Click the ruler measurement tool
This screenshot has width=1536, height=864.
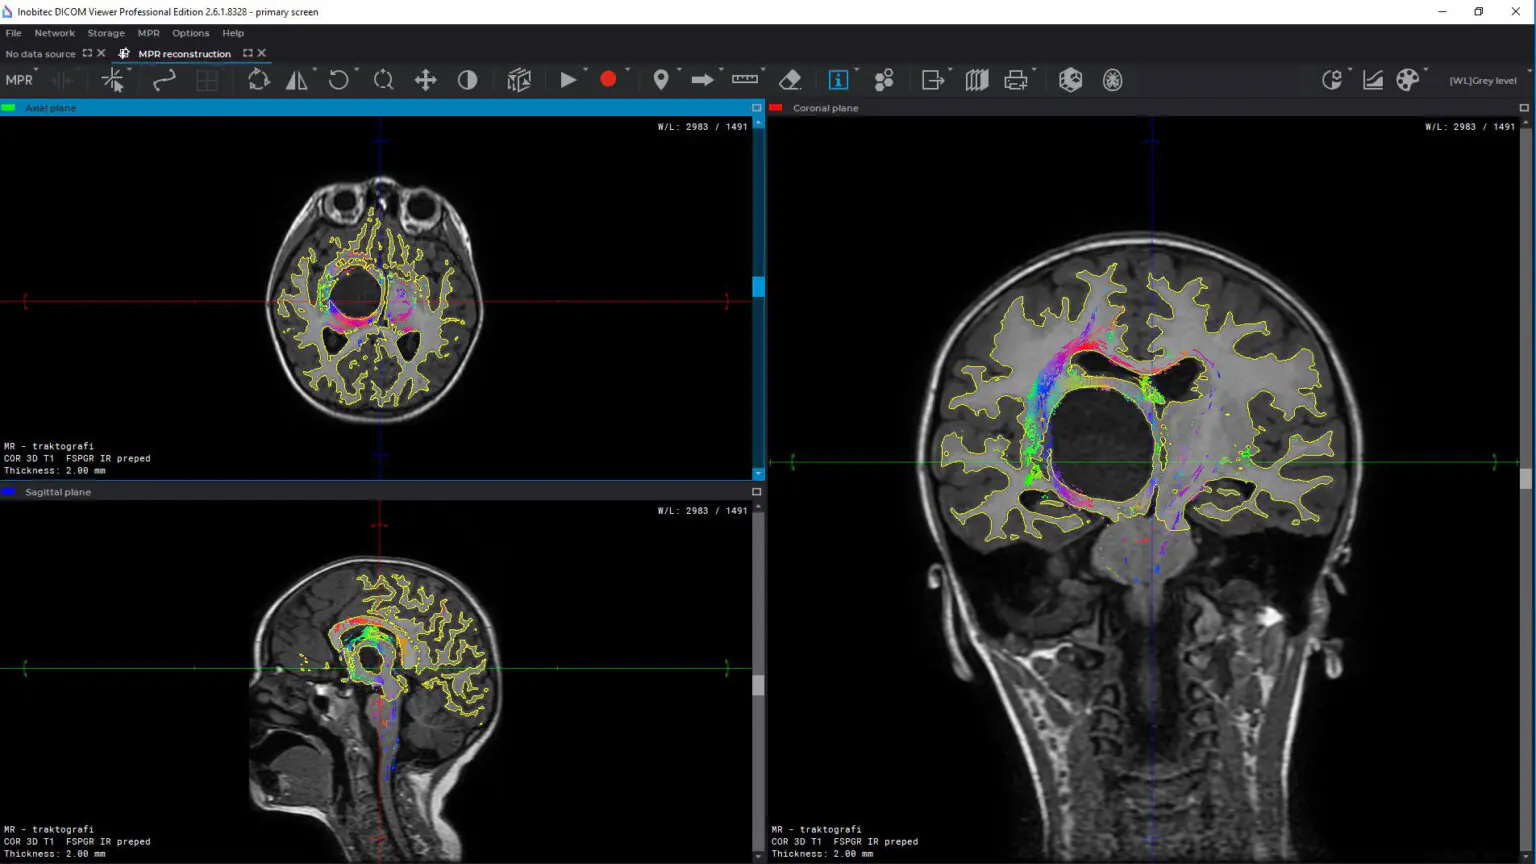point(744,80)
